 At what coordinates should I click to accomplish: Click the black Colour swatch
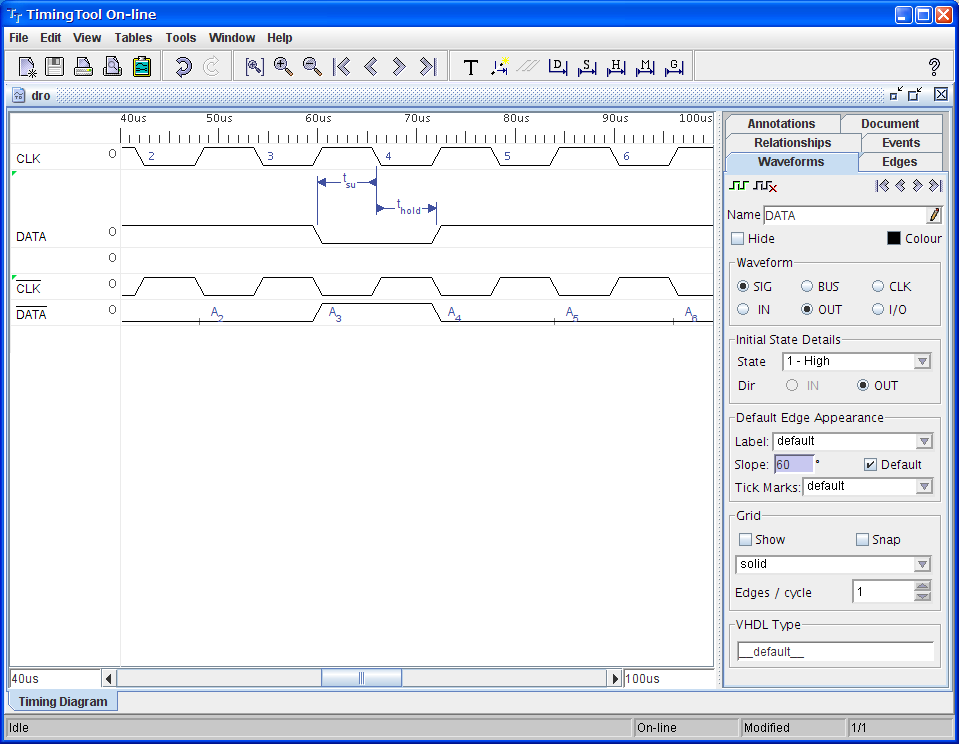[894, 238]
